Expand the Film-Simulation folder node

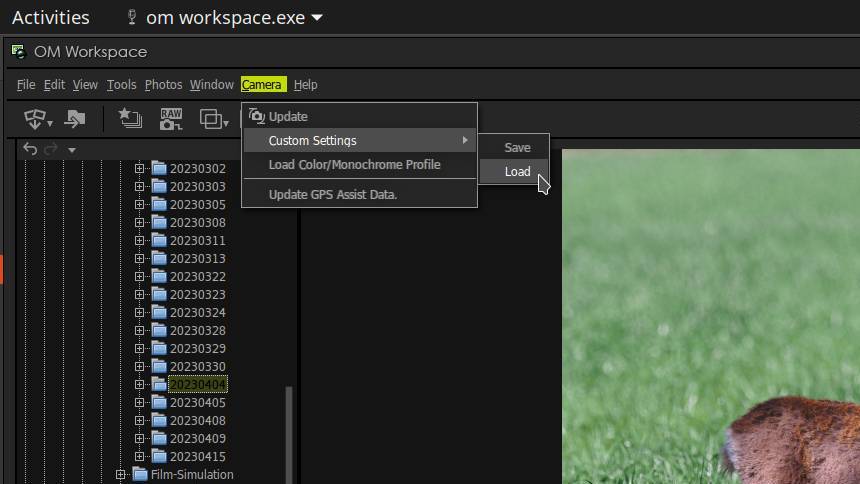click(121, 474)
